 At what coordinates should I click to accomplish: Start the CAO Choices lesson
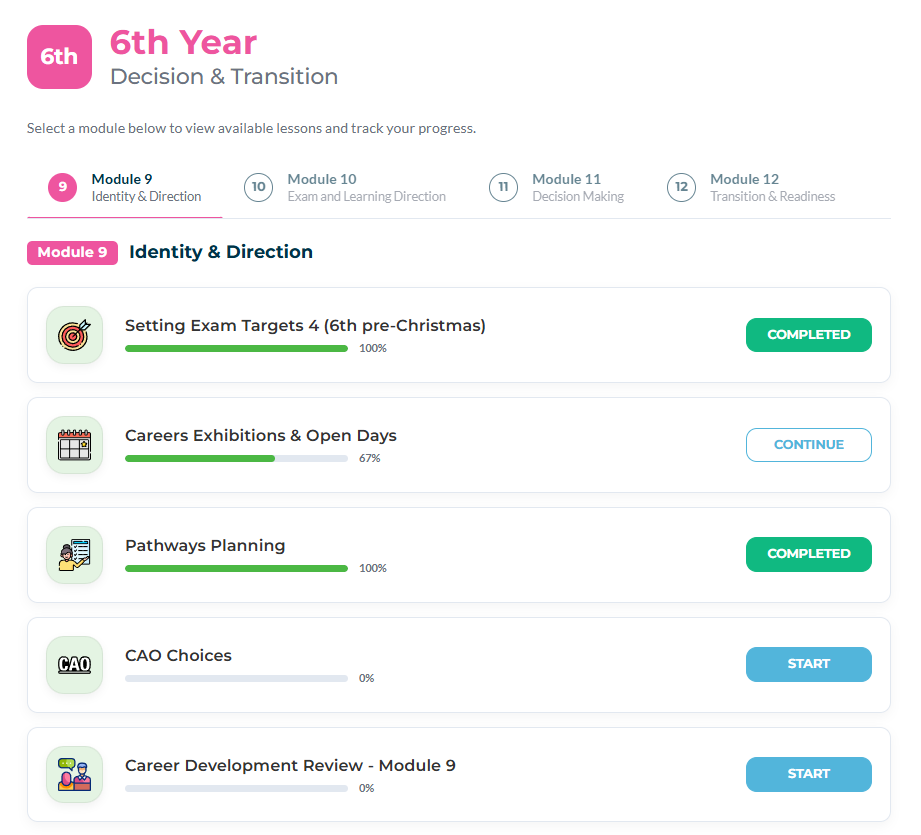click(809, 664)
